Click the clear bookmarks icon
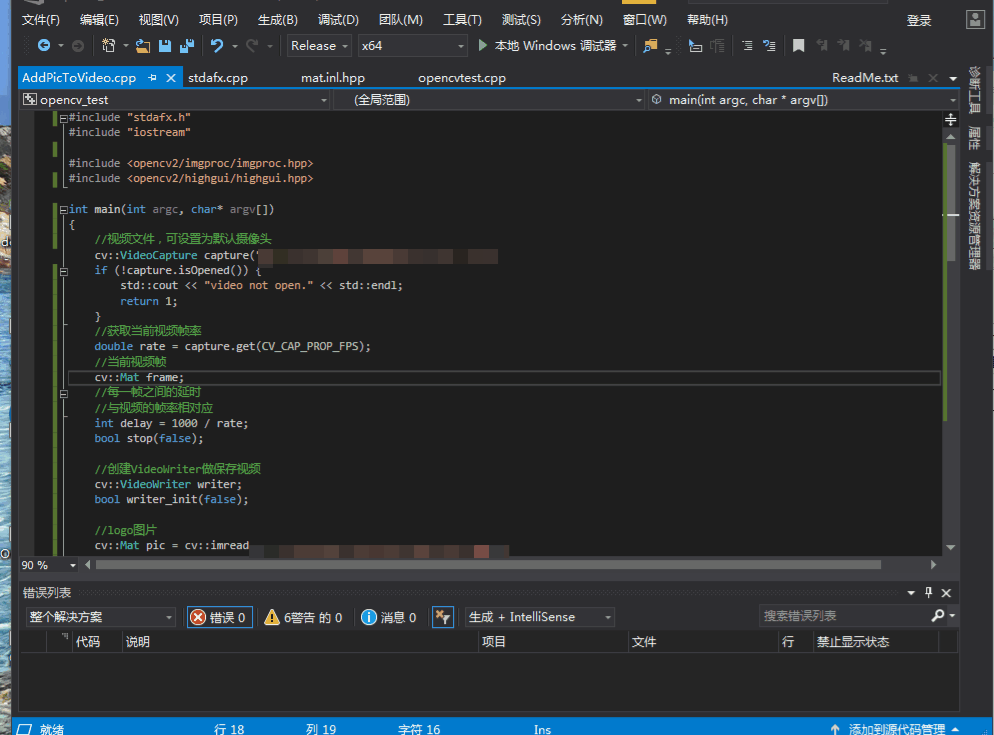This screenshot has height=735, width=994. pos(865,45)
